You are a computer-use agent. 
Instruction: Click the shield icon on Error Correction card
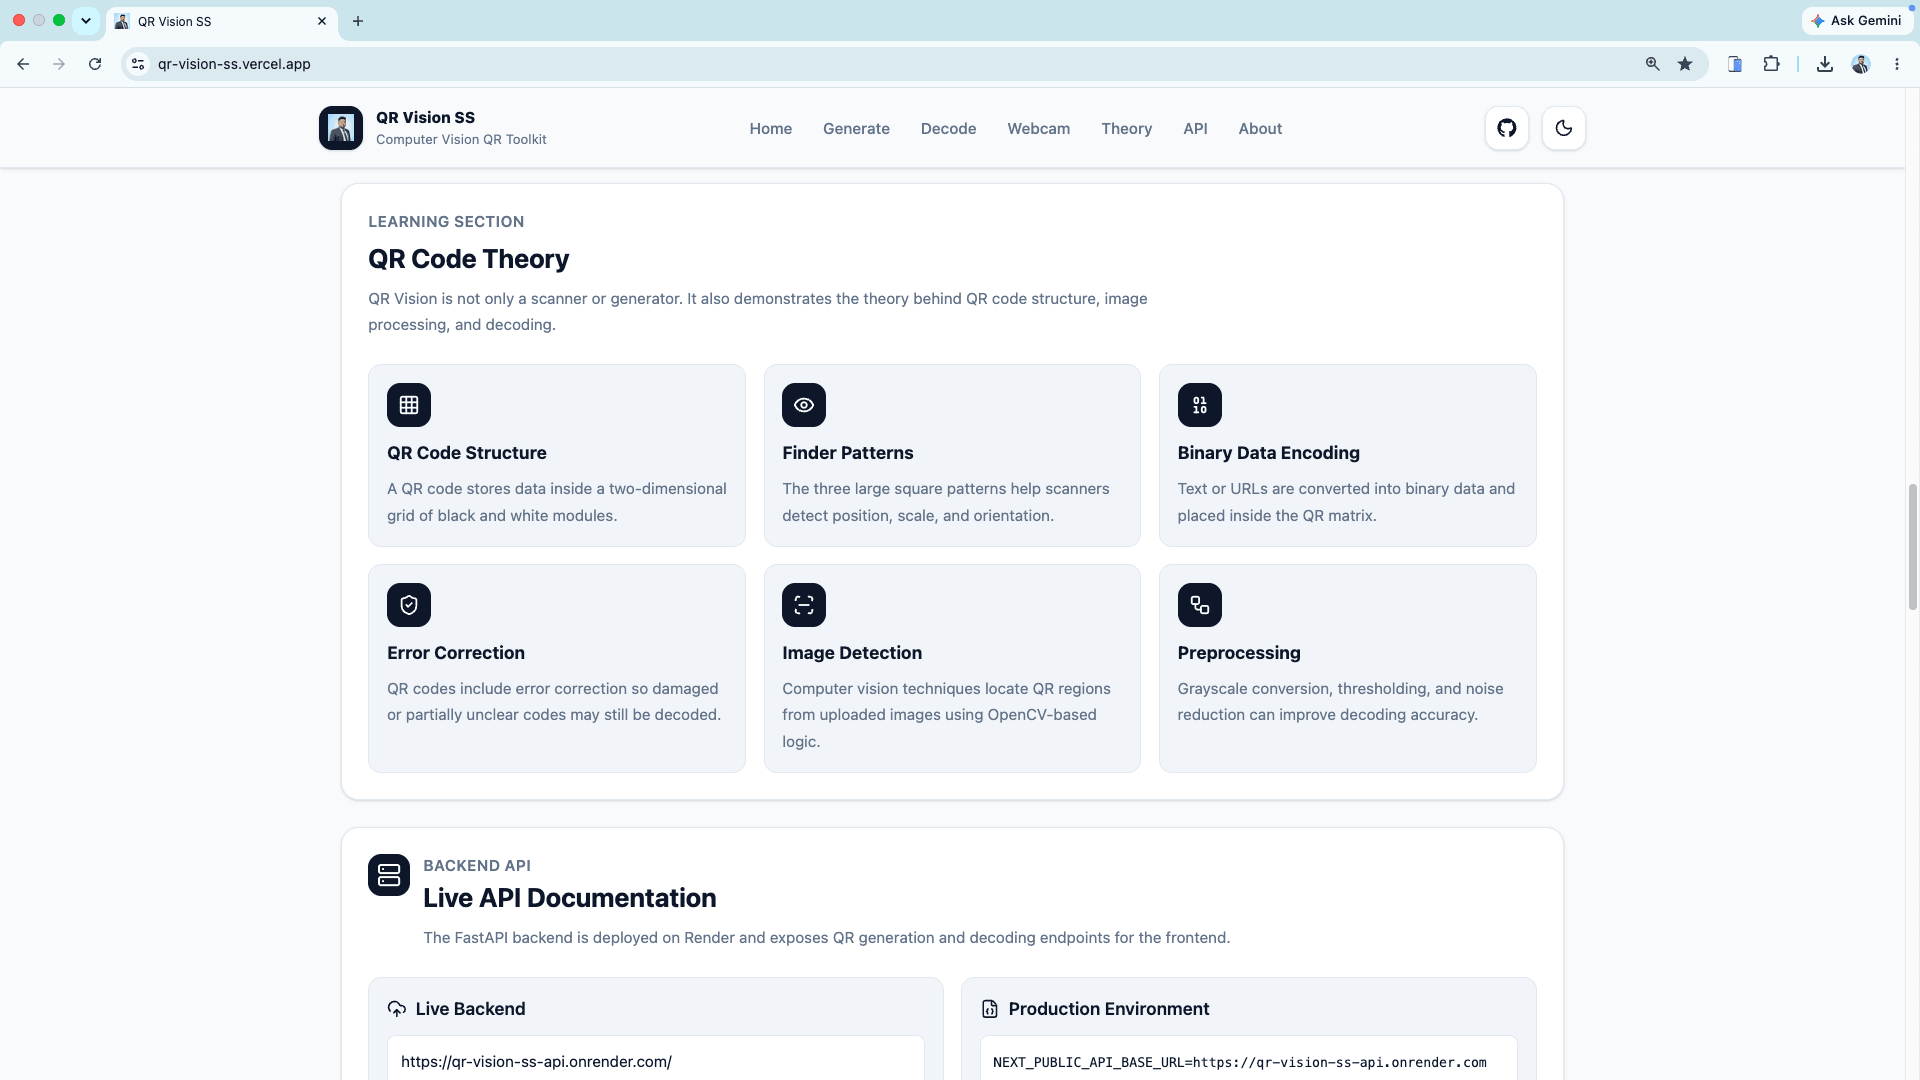click(409, 605)
